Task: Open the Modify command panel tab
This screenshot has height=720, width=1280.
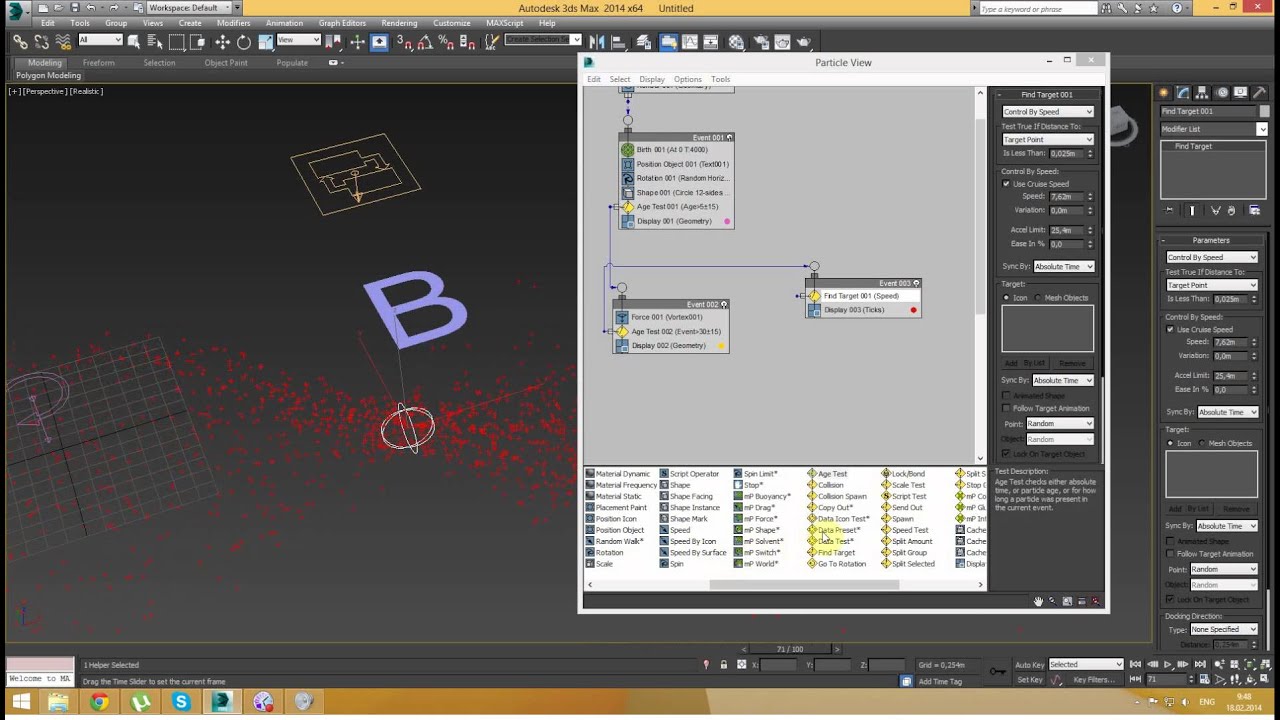Action: [x=1184, y=93]
